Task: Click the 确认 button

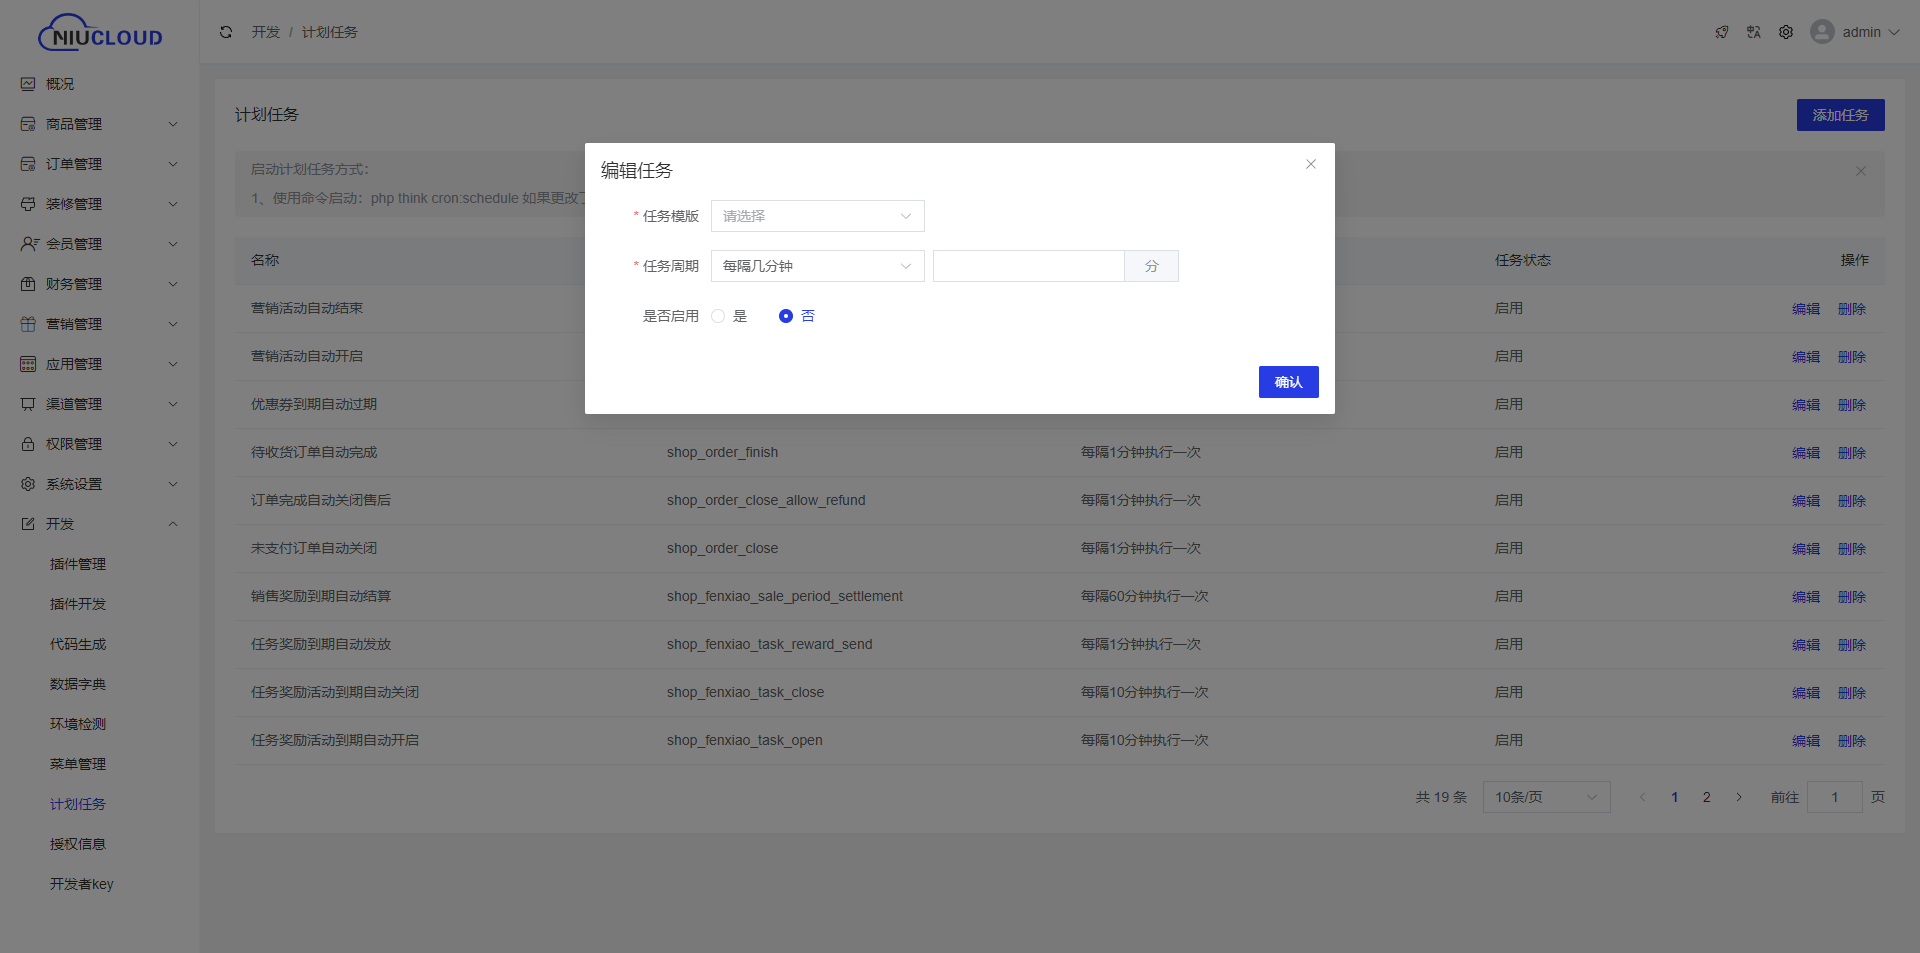Action: (x=1288, y=382)
